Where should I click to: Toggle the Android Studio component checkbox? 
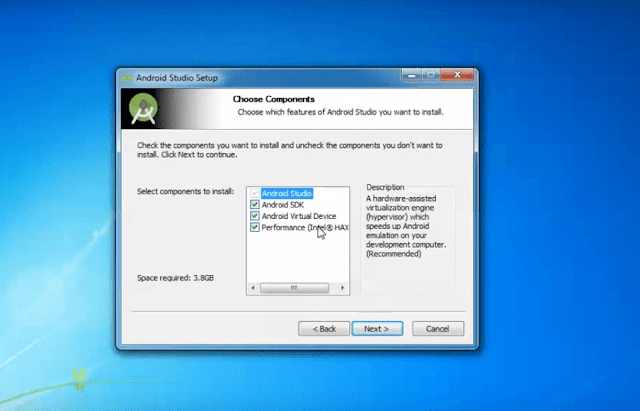pyautogui.click(x=255, y=193)
